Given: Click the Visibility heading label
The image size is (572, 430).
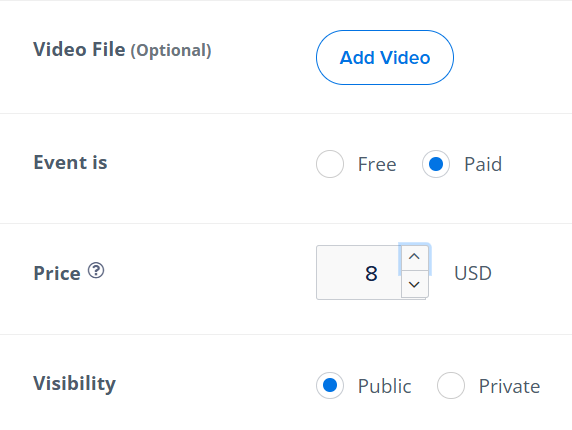Looking at the screenshot, I should point(74,384).
